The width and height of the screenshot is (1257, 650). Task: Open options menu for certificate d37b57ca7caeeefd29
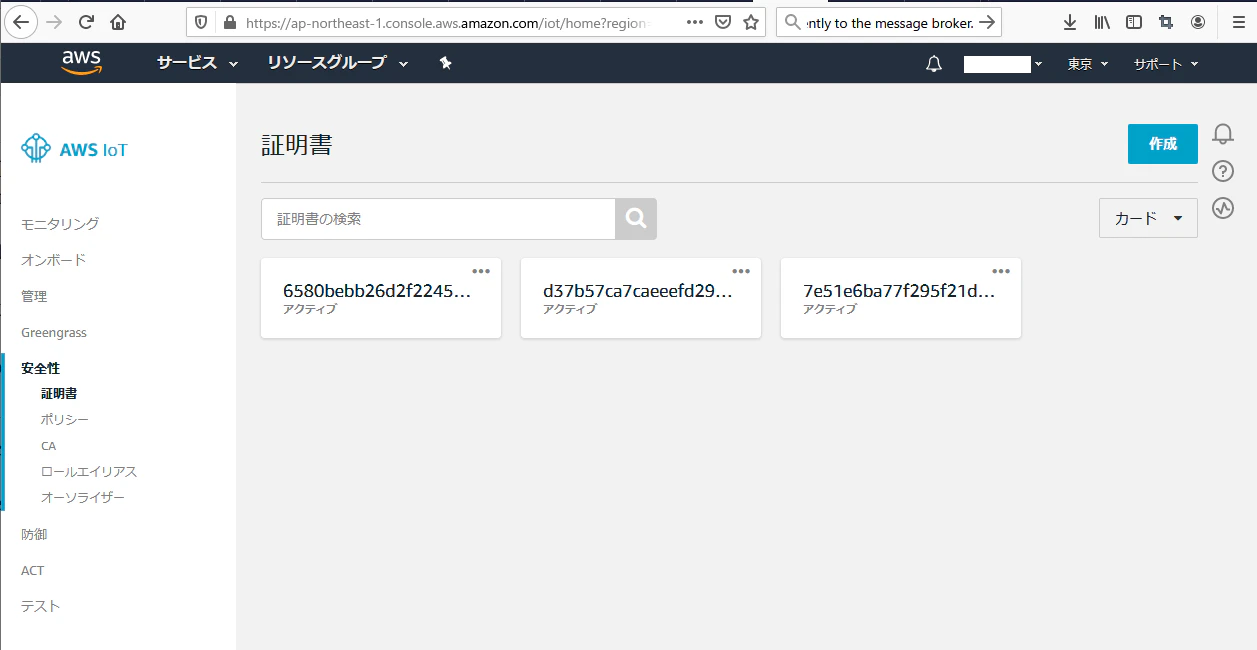(741, 271)
